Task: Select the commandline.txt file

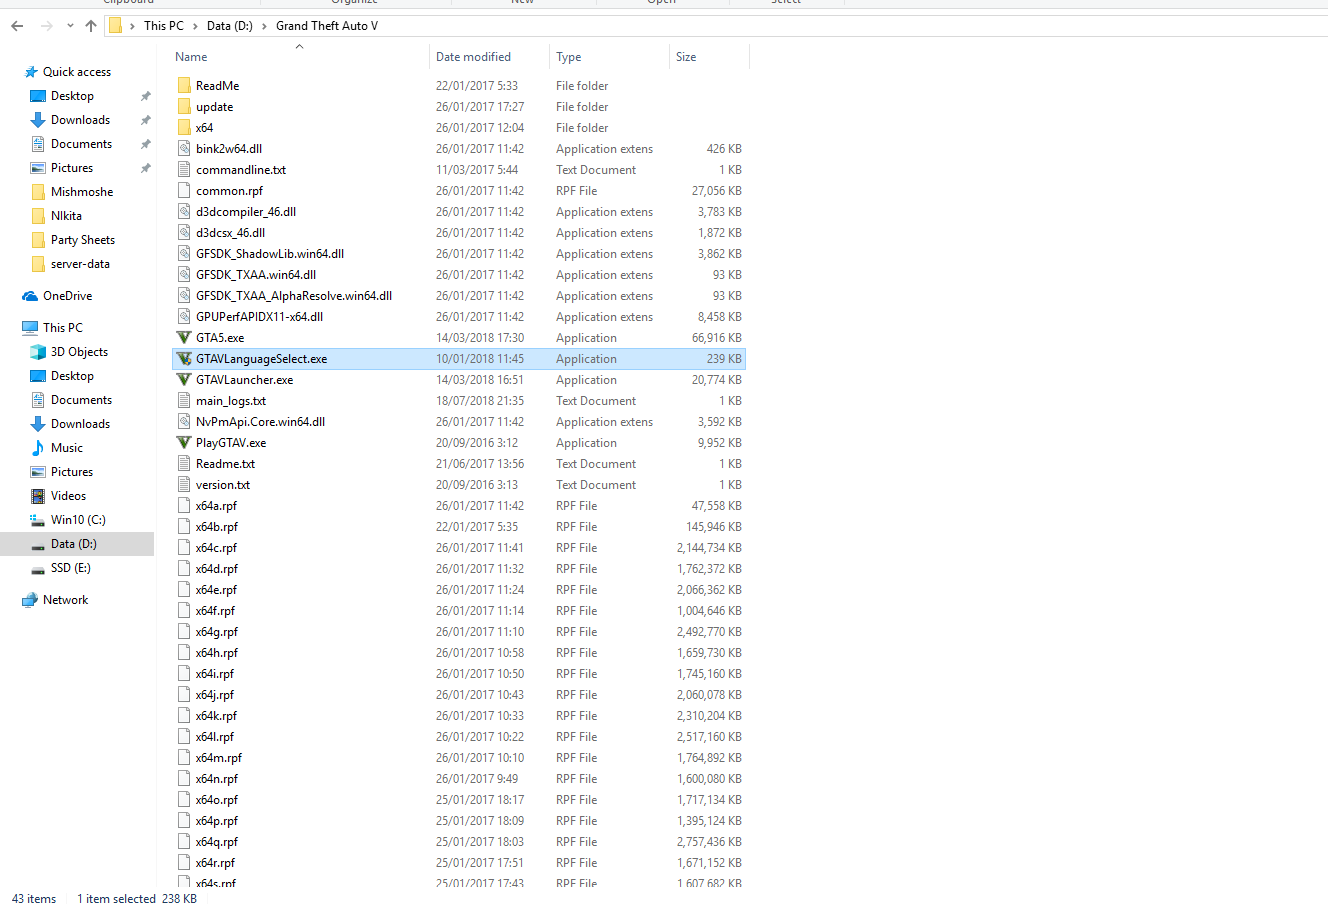Action: click(x=240, y=170)
